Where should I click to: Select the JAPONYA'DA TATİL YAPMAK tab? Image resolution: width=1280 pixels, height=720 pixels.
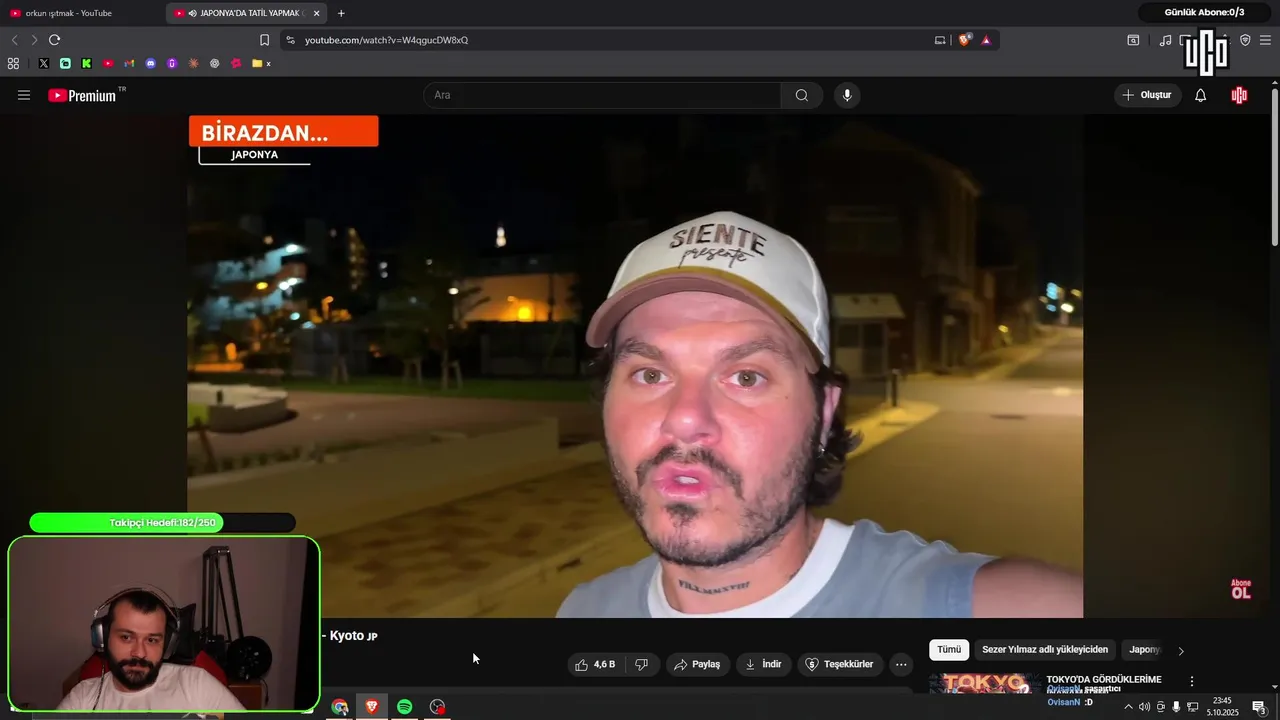[247, 13]
